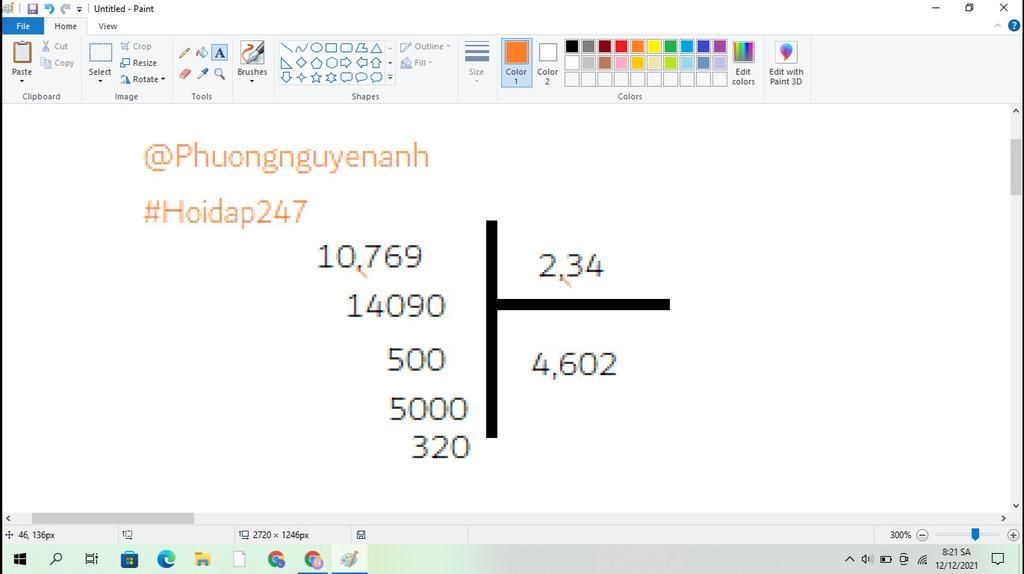Pick the purple color swatch
This screenshot has width=1024, height=574.
720,46
